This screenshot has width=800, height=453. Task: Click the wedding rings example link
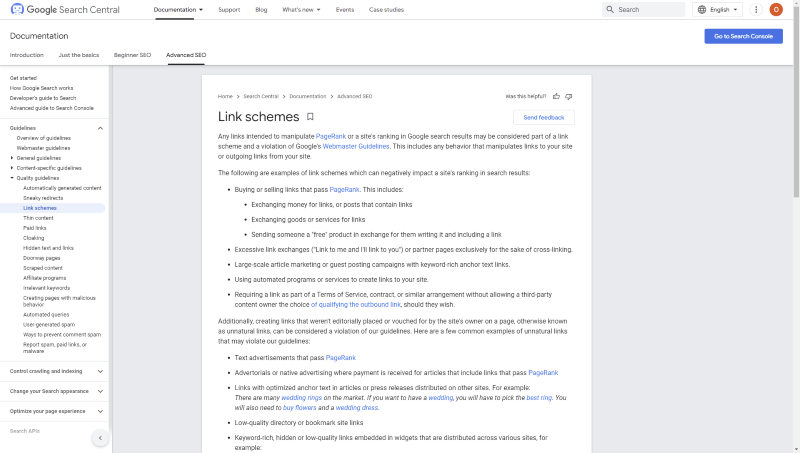point(302,397)
